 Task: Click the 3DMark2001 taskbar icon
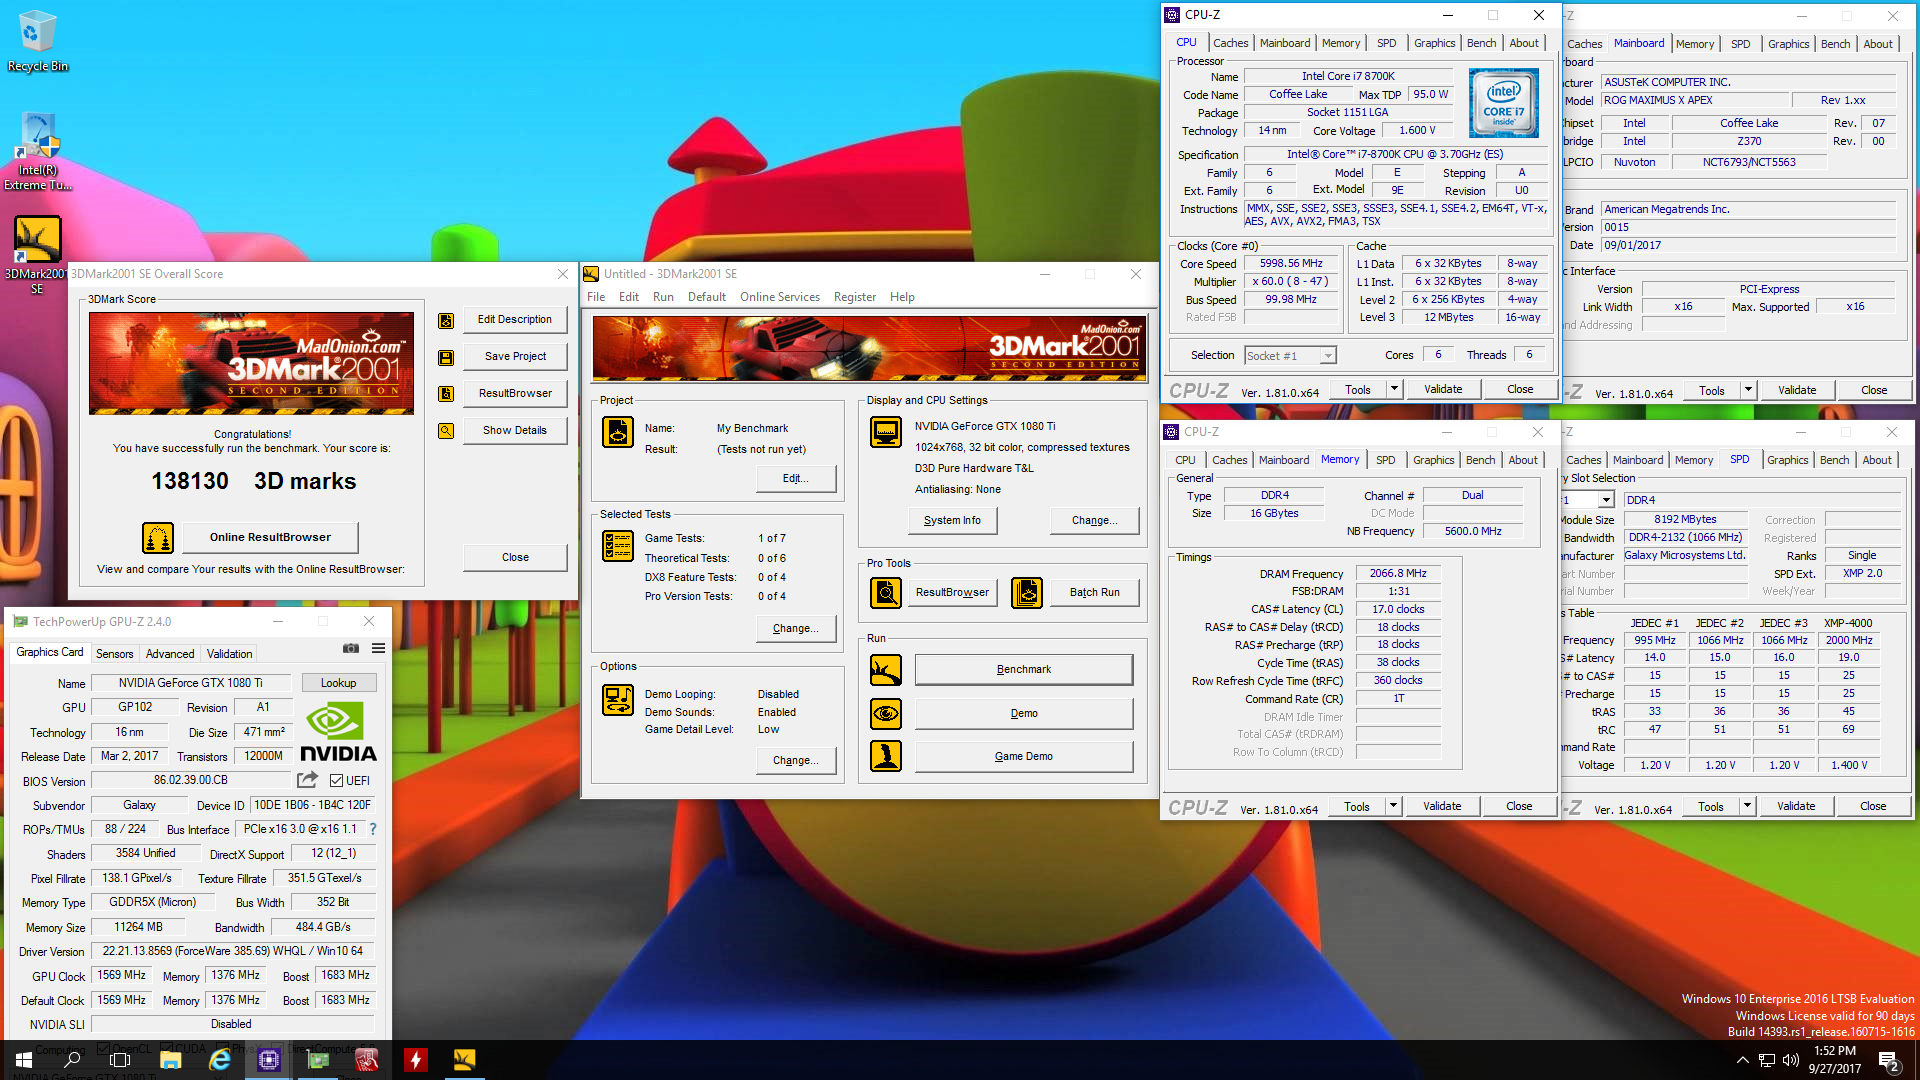pos(464,1060)
